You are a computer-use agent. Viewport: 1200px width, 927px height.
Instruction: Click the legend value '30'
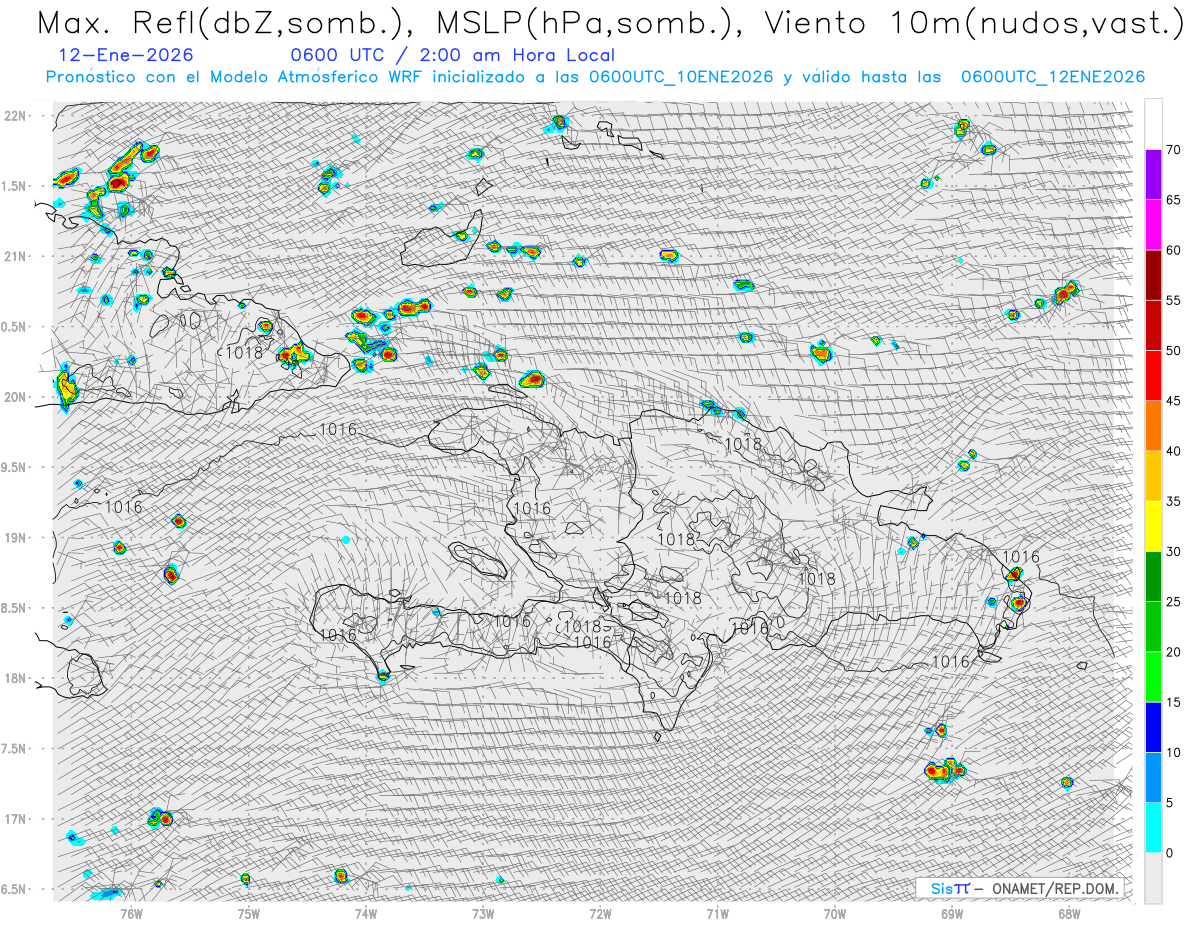[x=1174, y=552]
